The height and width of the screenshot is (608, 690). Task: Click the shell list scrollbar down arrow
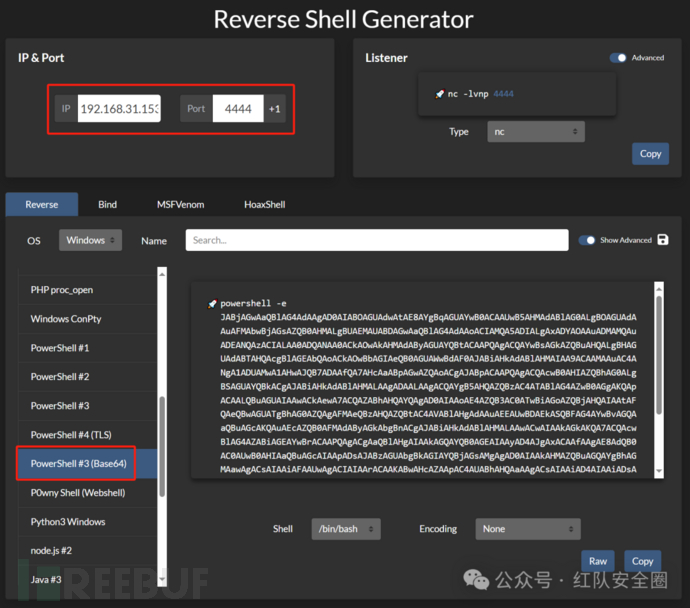(x=162, y=579)
